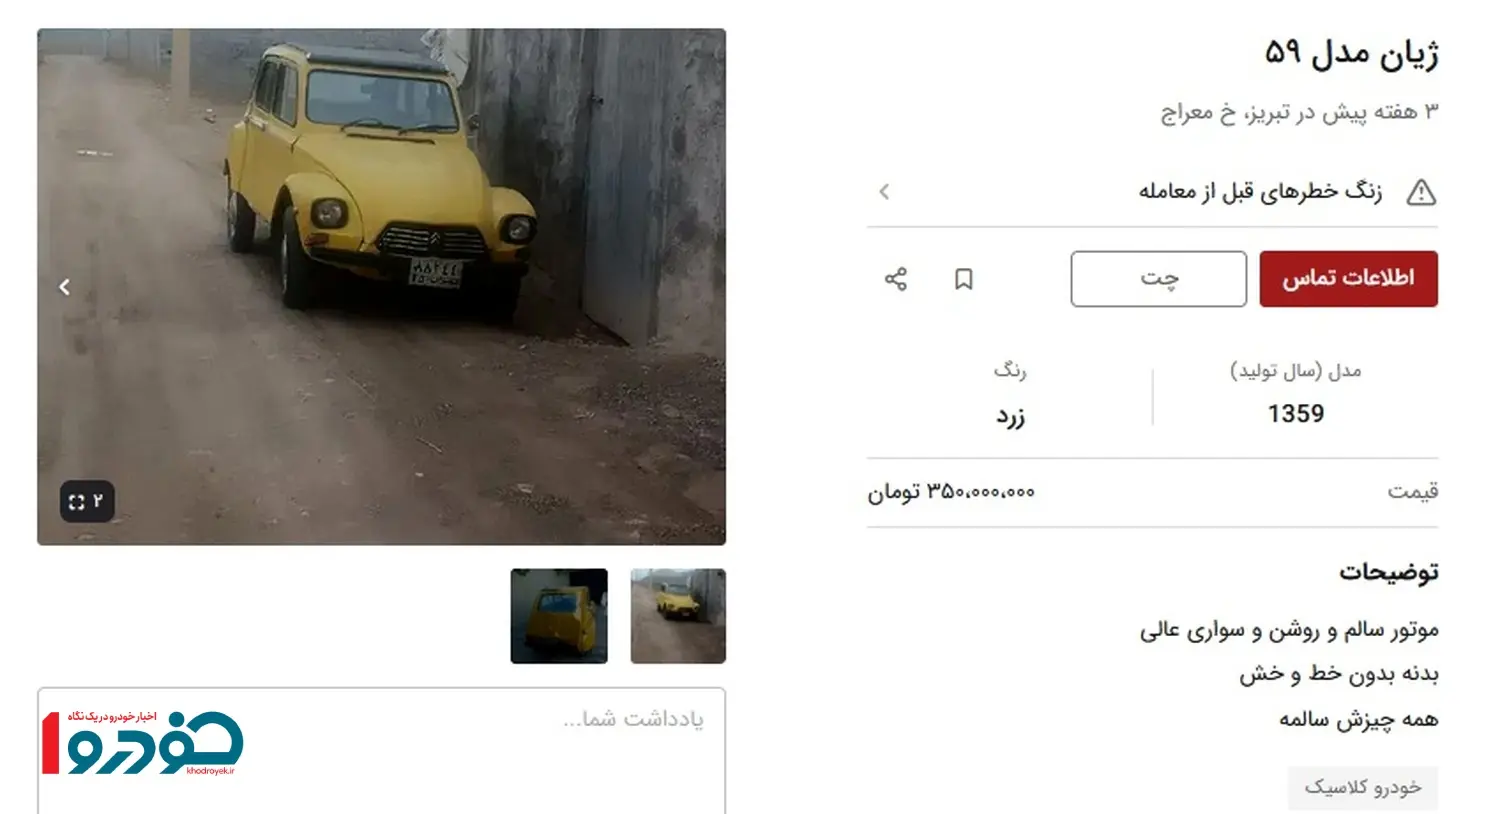Open the red contact information button
The width and height of the screenshot is (1500, 814).
(x=1348, y=278)
